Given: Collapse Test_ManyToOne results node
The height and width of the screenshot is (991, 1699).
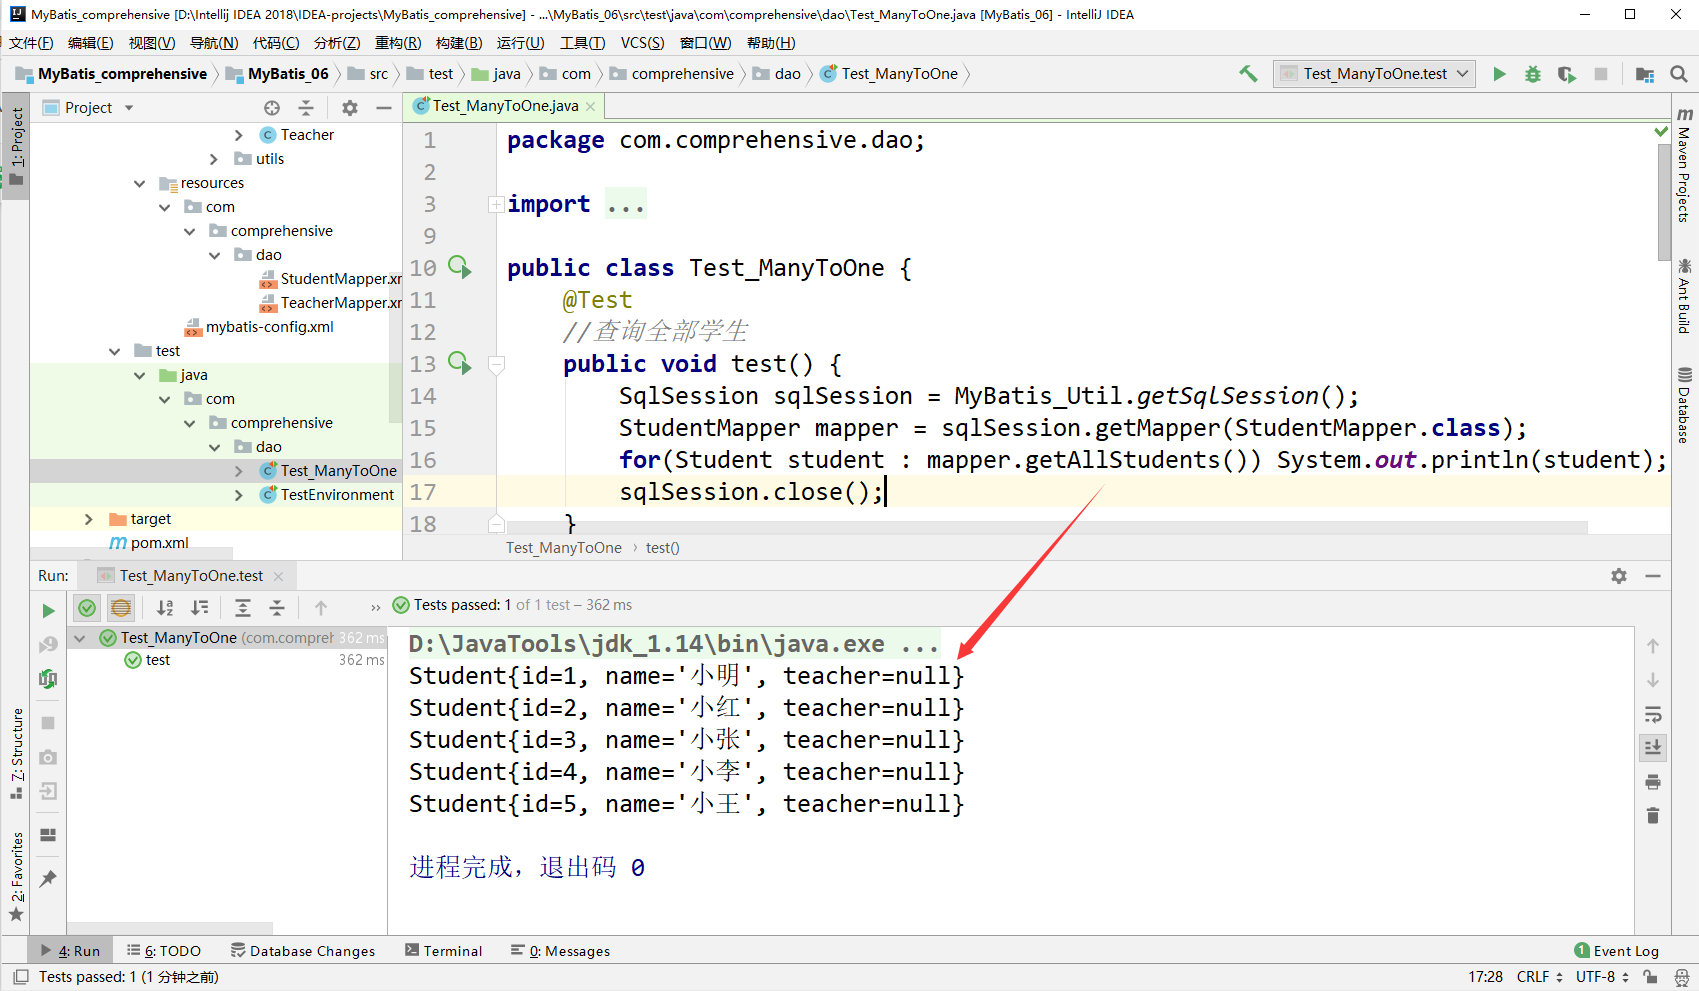Looking at the screenshot, I should pyautogui.click(x=80, y=638).
